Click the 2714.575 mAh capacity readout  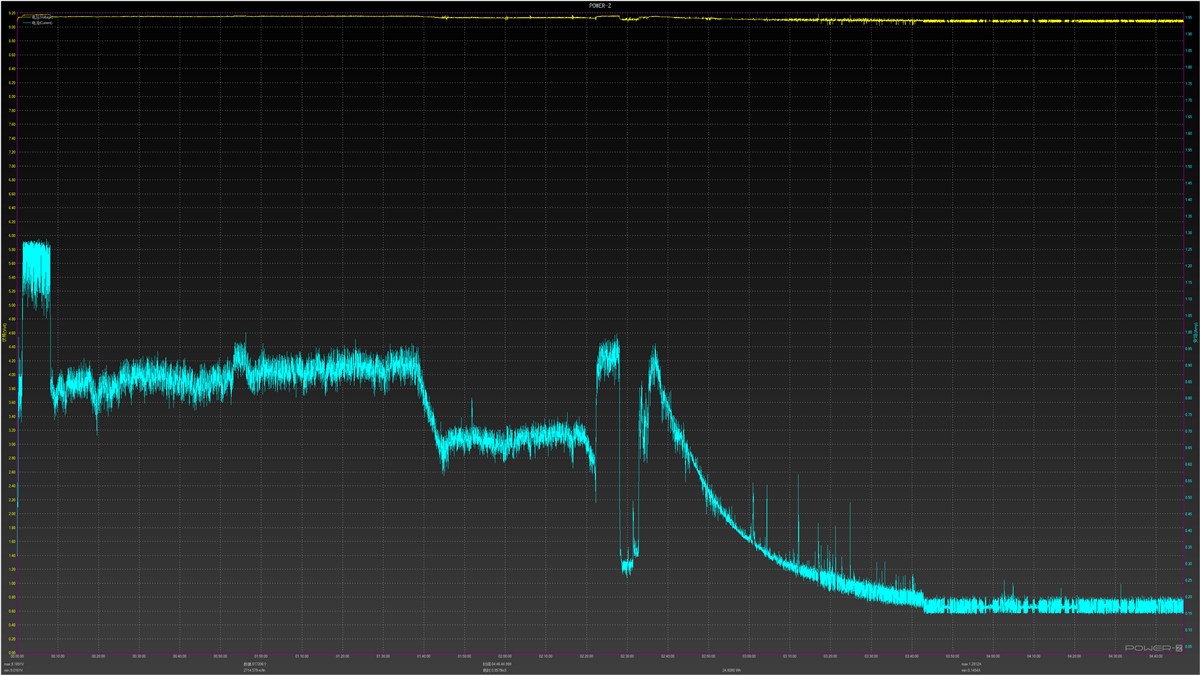pyautogui.click(x=258, y=670)
